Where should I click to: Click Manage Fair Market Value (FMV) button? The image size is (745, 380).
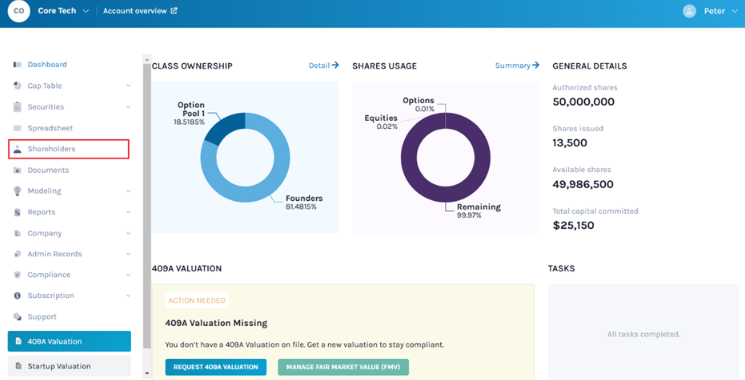pos(343,367)
